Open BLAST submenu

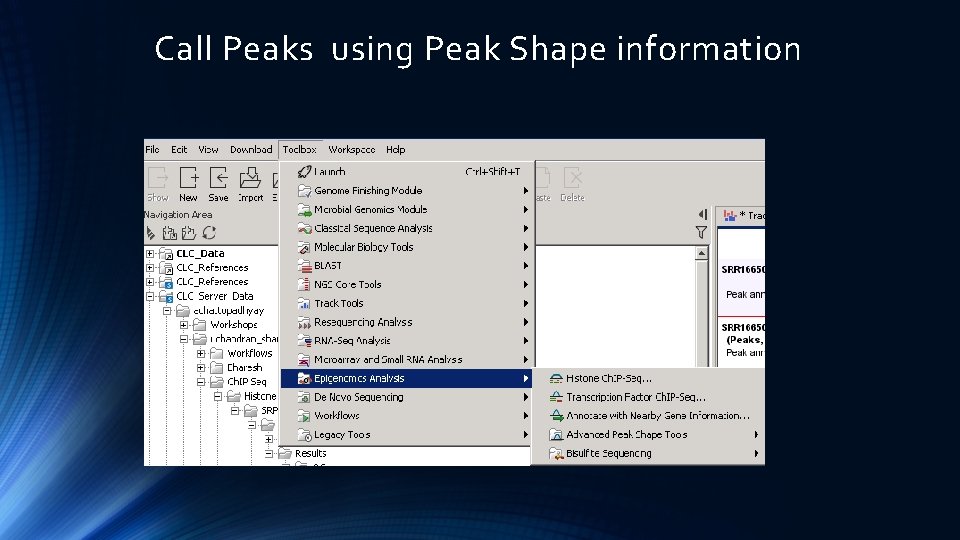pyautogui.click(x=408, y=266)
